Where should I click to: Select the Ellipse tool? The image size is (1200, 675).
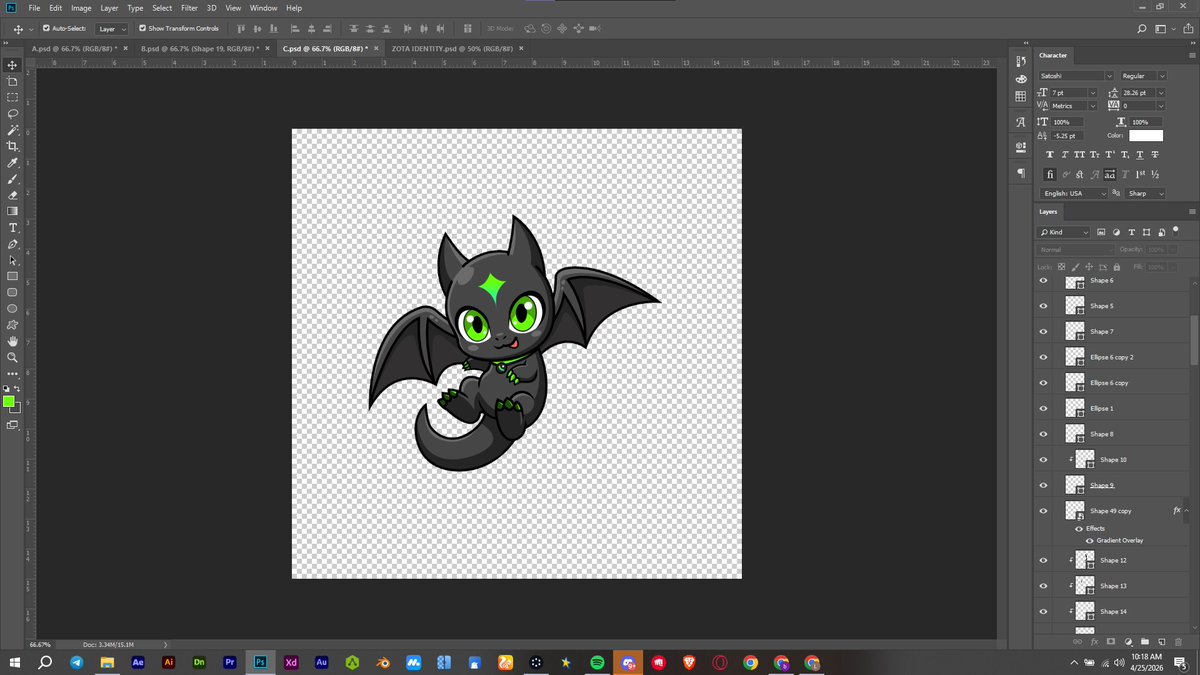pos(13,308)
